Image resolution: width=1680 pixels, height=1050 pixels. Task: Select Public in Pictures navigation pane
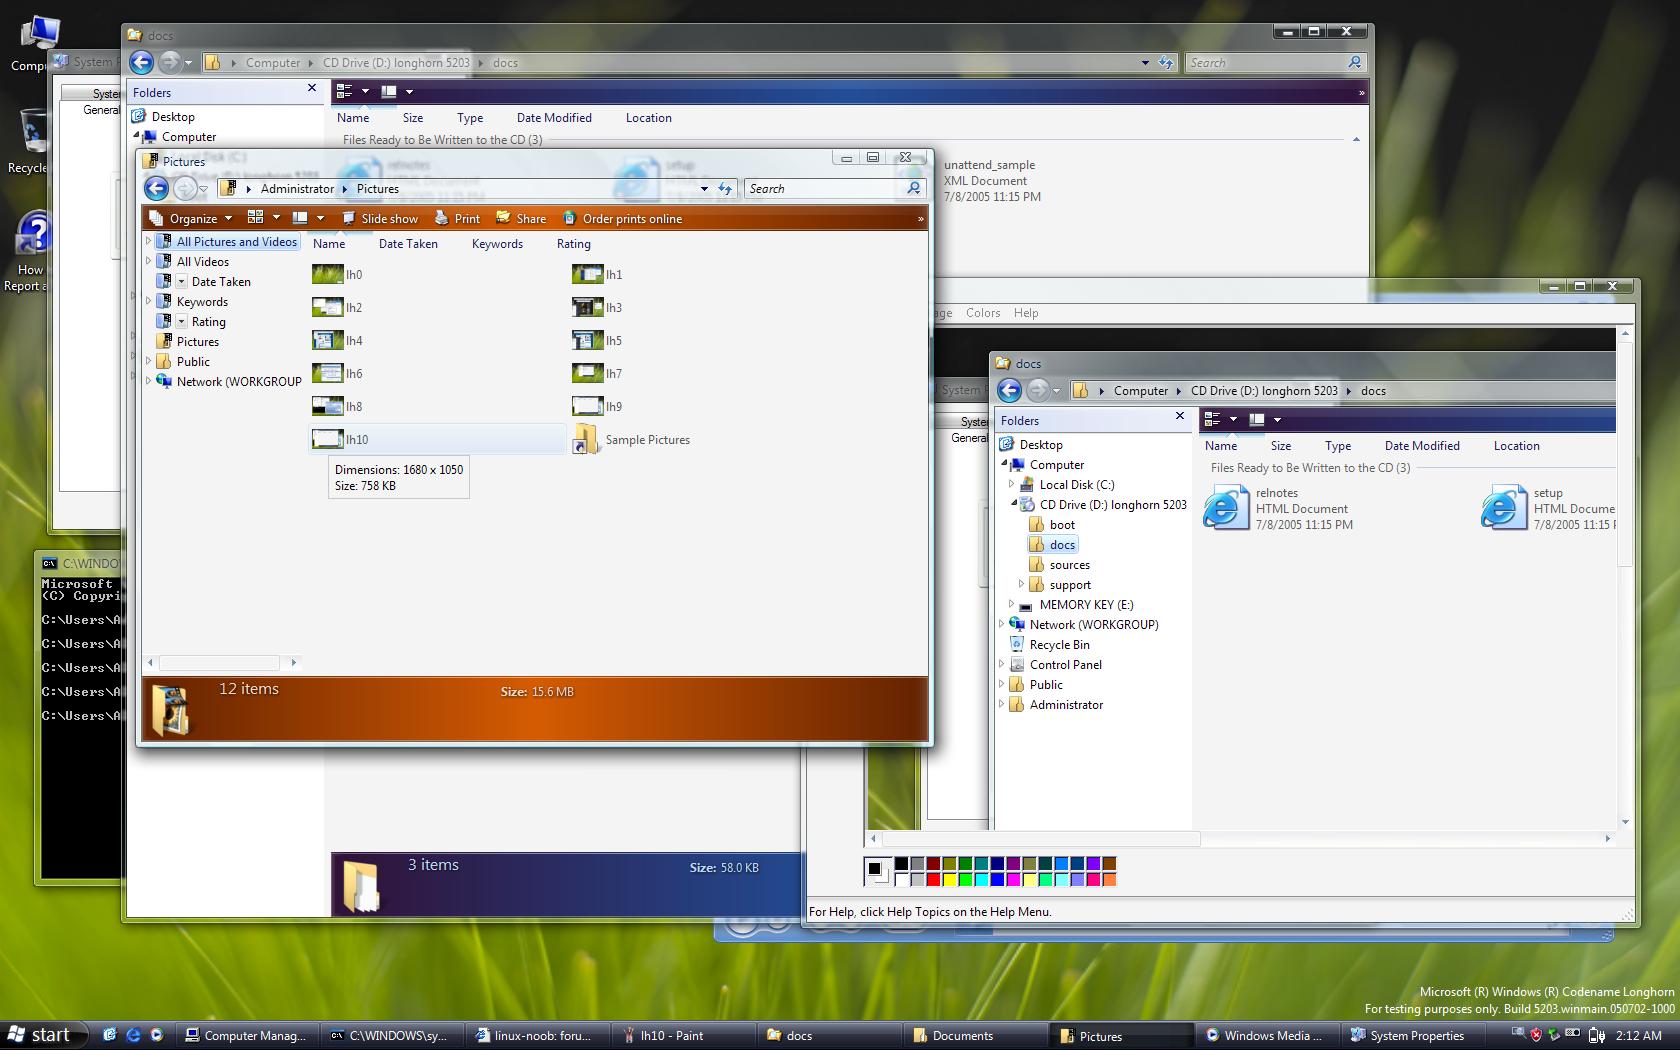coord(193,361)
